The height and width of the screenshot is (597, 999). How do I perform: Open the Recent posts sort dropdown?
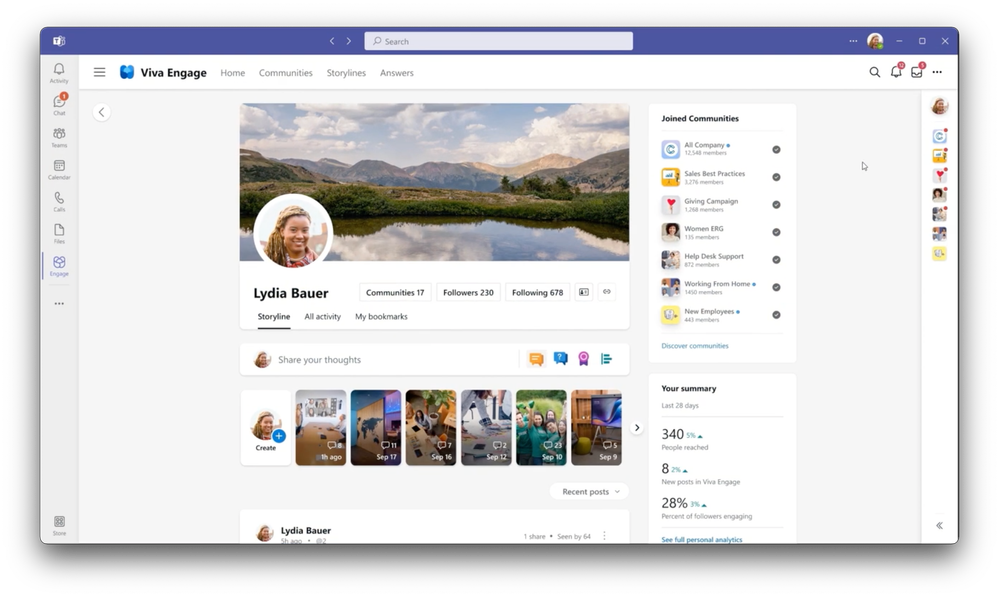[590, 491]
